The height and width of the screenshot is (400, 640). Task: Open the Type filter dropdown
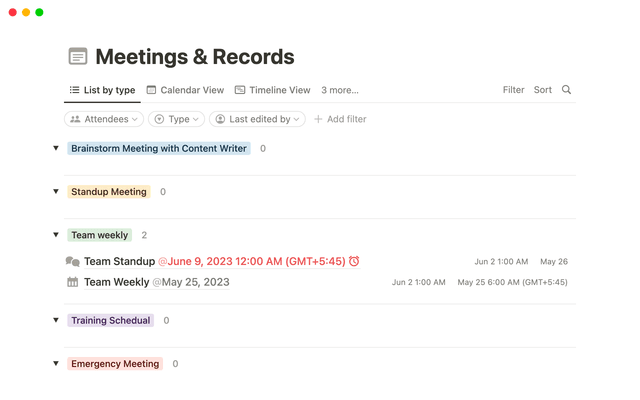pyautogui.click(x=176, y=119)
